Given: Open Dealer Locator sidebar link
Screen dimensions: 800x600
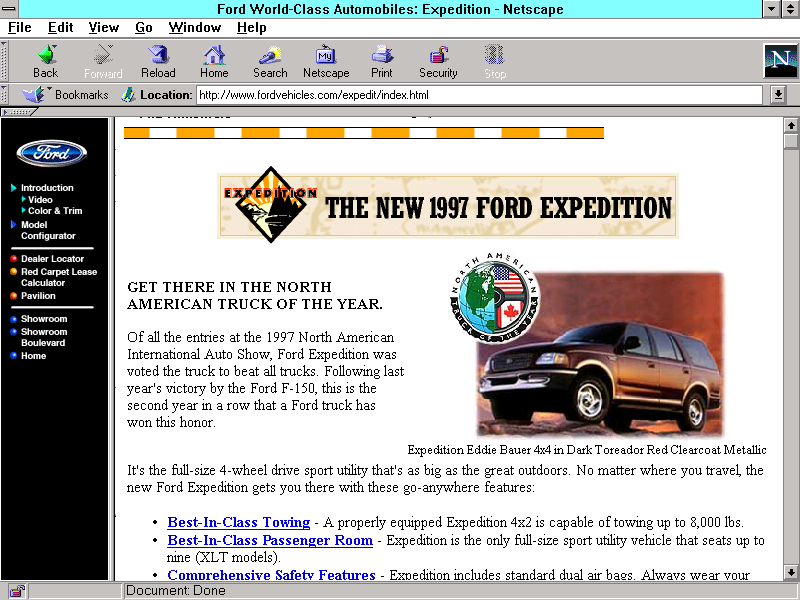Looking at the screenshot, I should [x=52, y=259].
